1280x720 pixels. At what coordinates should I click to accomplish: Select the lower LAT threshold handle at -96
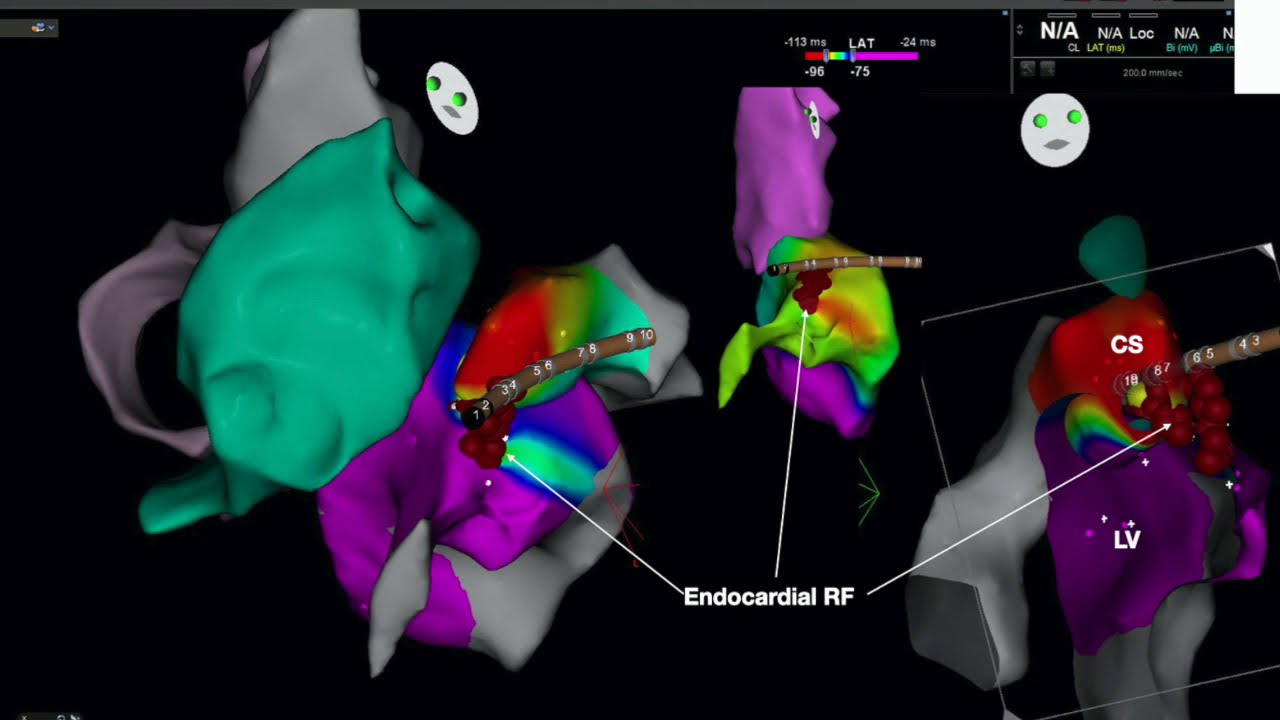[x=826, y=57]
